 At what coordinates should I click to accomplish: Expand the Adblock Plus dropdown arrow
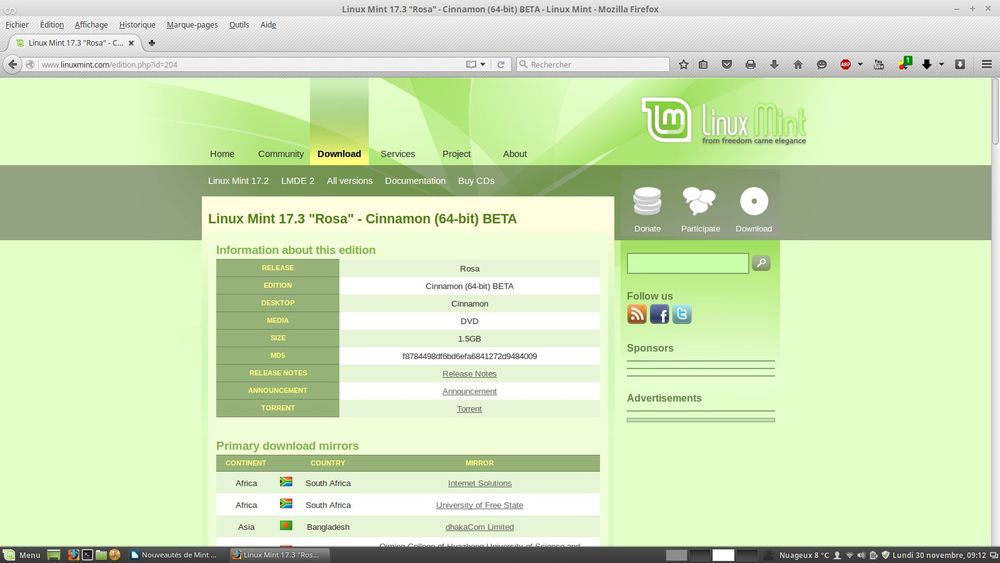859,64
